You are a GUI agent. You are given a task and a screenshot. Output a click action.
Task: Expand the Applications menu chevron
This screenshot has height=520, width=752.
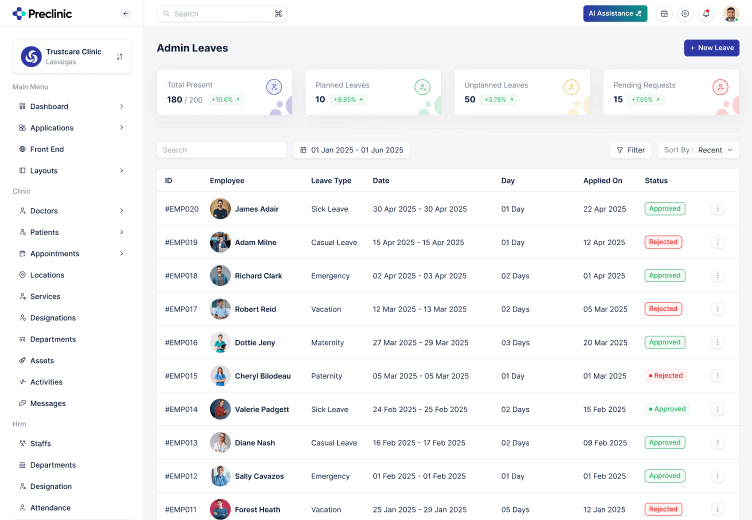point(121,128)
